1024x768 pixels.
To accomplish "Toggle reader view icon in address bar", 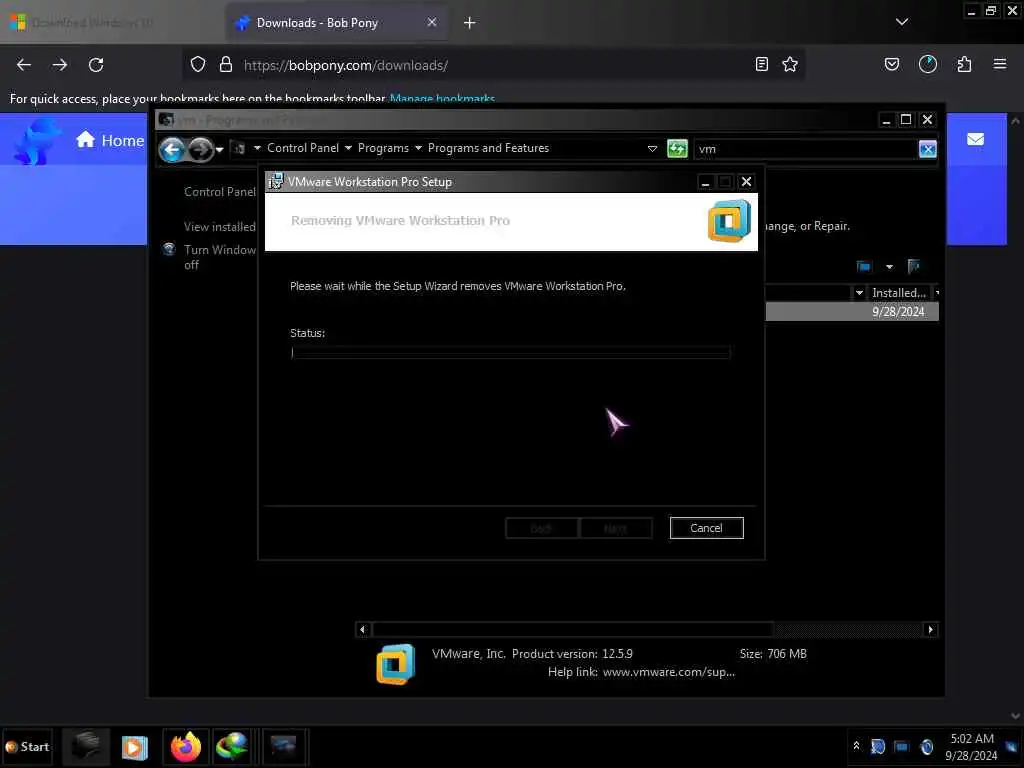I will pyautogui.click(x=761, y=64).
